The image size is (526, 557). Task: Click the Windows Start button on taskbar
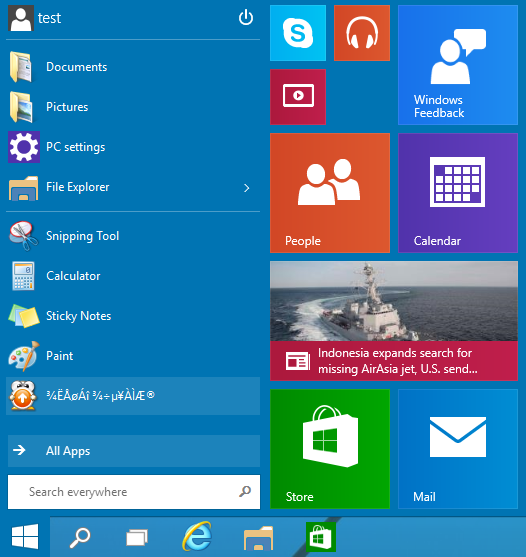point(25,537)
